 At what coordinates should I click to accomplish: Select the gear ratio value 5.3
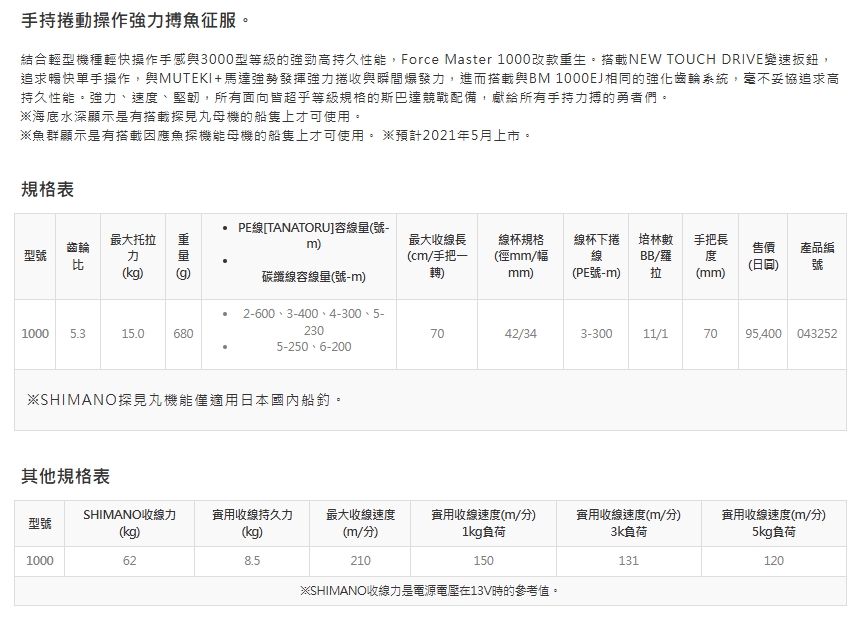pyautogui.click(x=78, y=334)
